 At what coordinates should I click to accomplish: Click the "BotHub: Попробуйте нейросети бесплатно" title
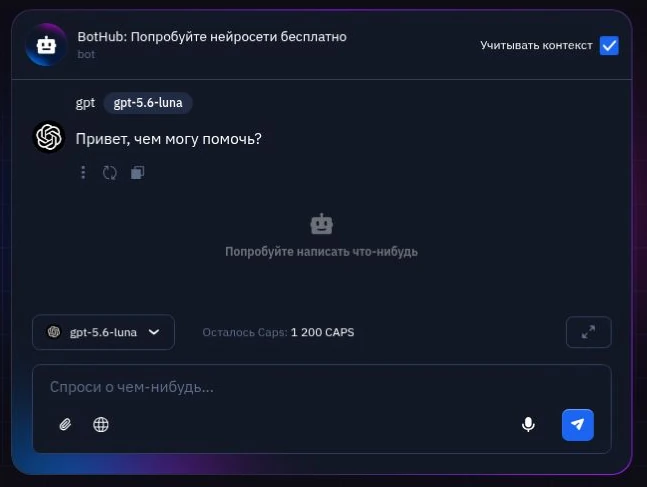tap(212, 37)
